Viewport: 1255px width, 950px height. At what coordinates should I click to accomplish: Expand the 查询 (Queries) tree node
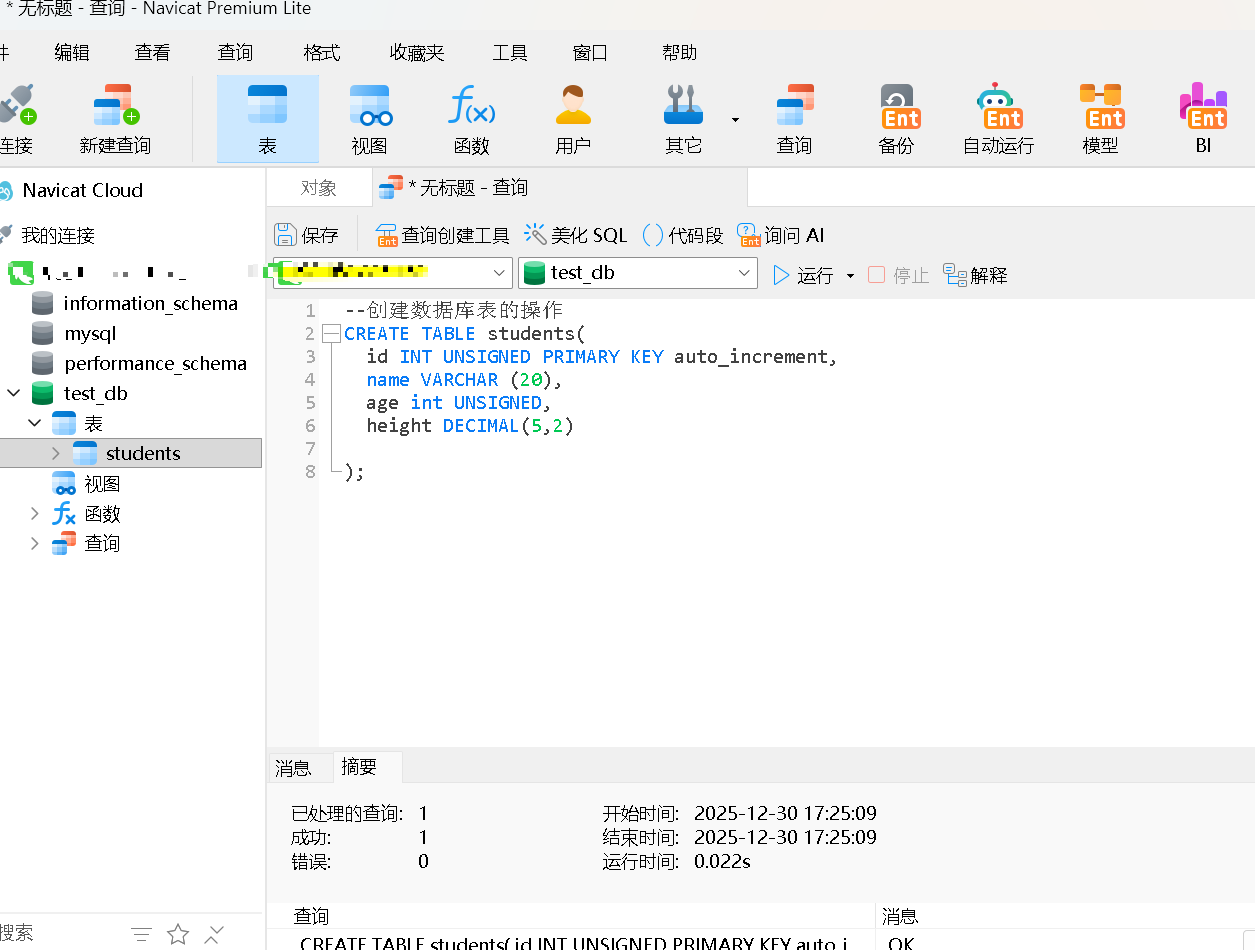[x=35, y=543]
